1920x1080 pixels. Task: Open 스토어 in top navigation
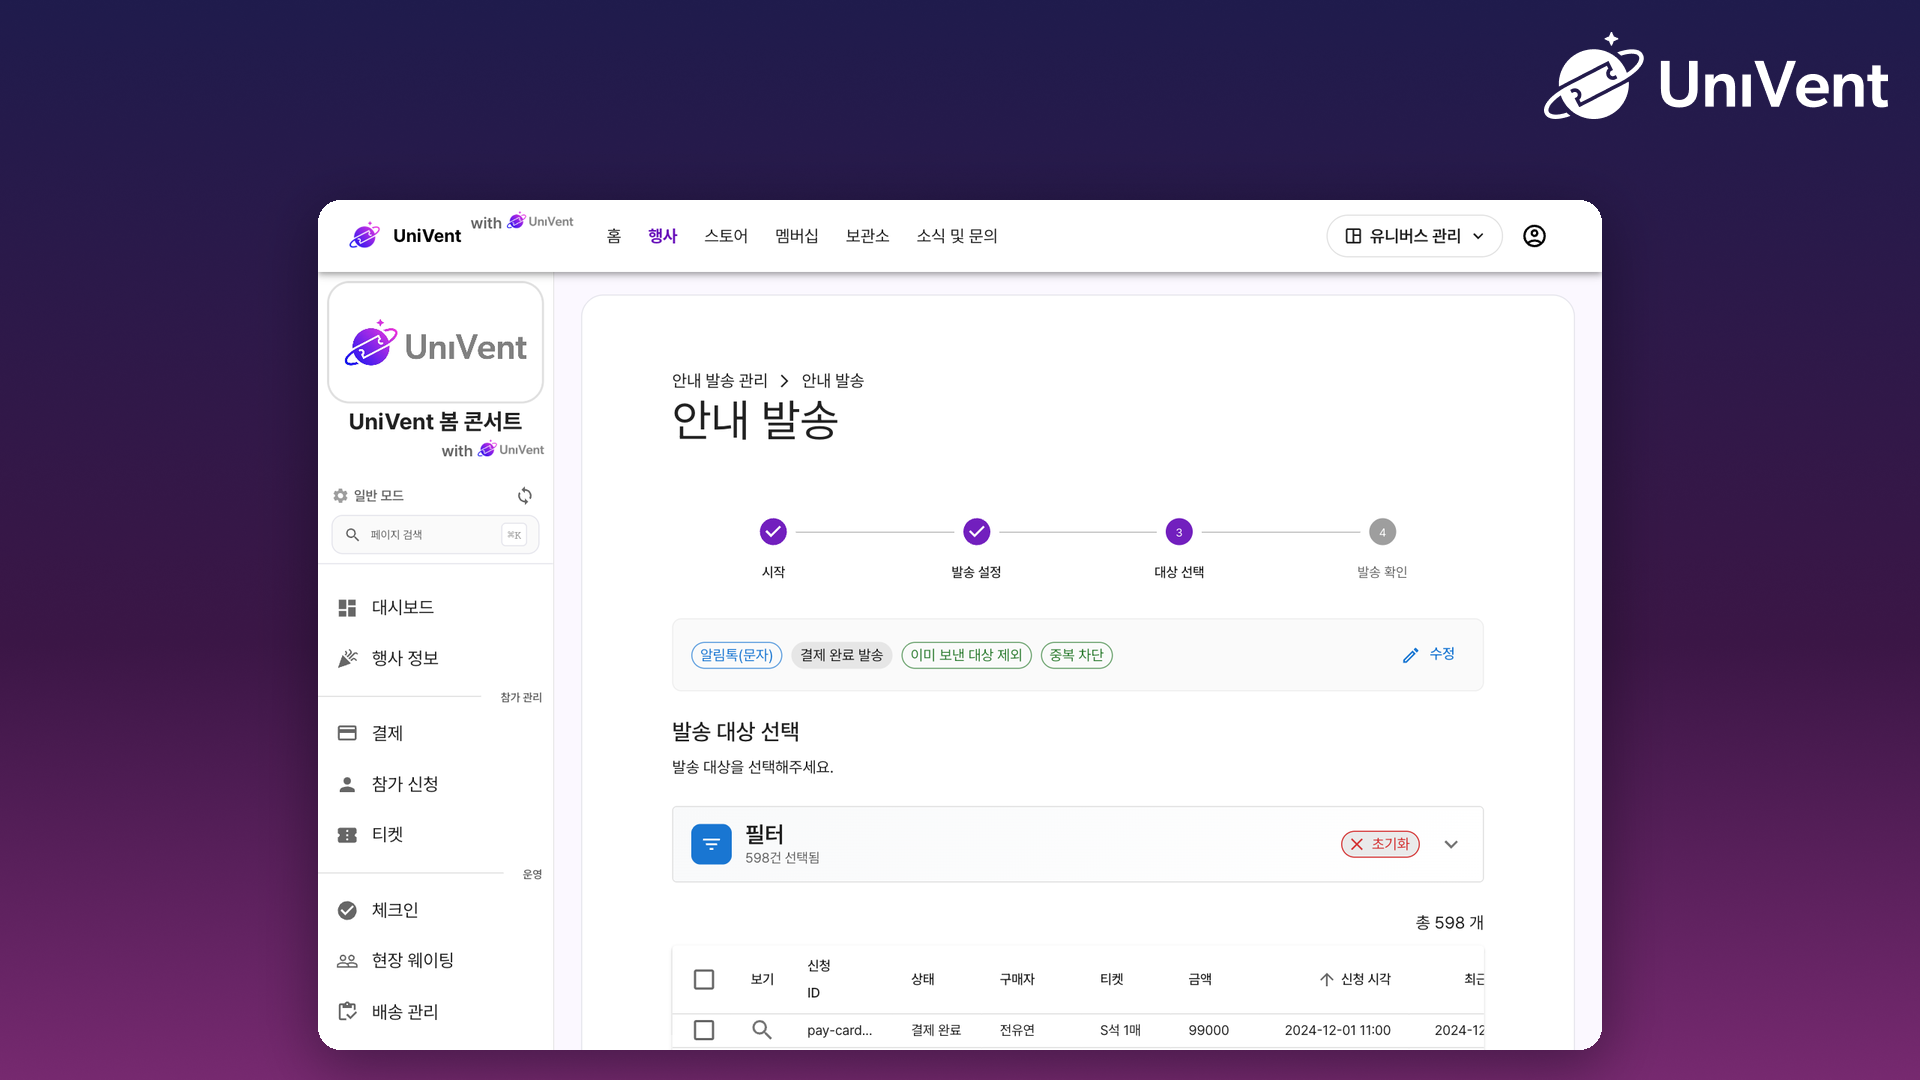(x=726, y=236)
